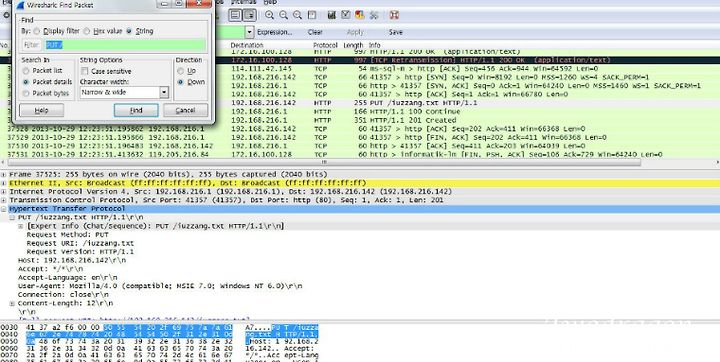Select Request URI: /iuzzang.txt line
The height and width of the screenshot is (362, 720).
point(80,243)
